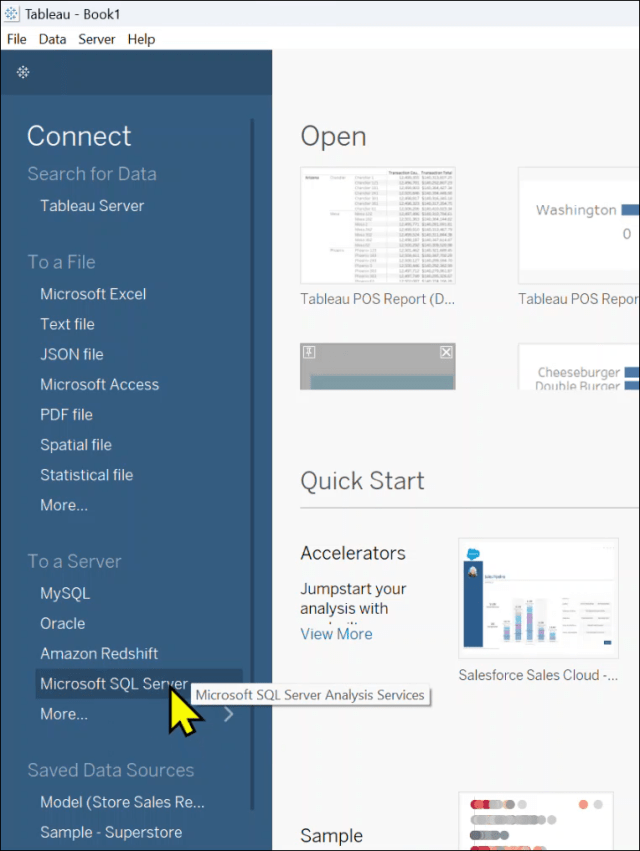Open the sample workbook thumbnail with colored dots
Image resolution: width=640 pixels, height=851 pixels.
[x=536, y=821]
